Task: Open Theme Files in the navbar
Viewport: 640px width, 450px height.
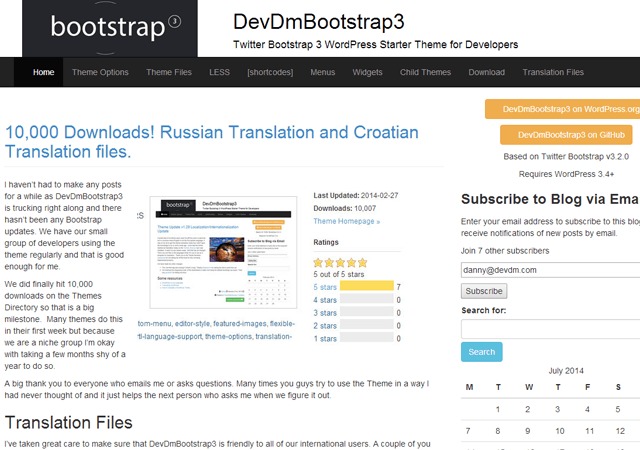Action: [x=169, y=72]
